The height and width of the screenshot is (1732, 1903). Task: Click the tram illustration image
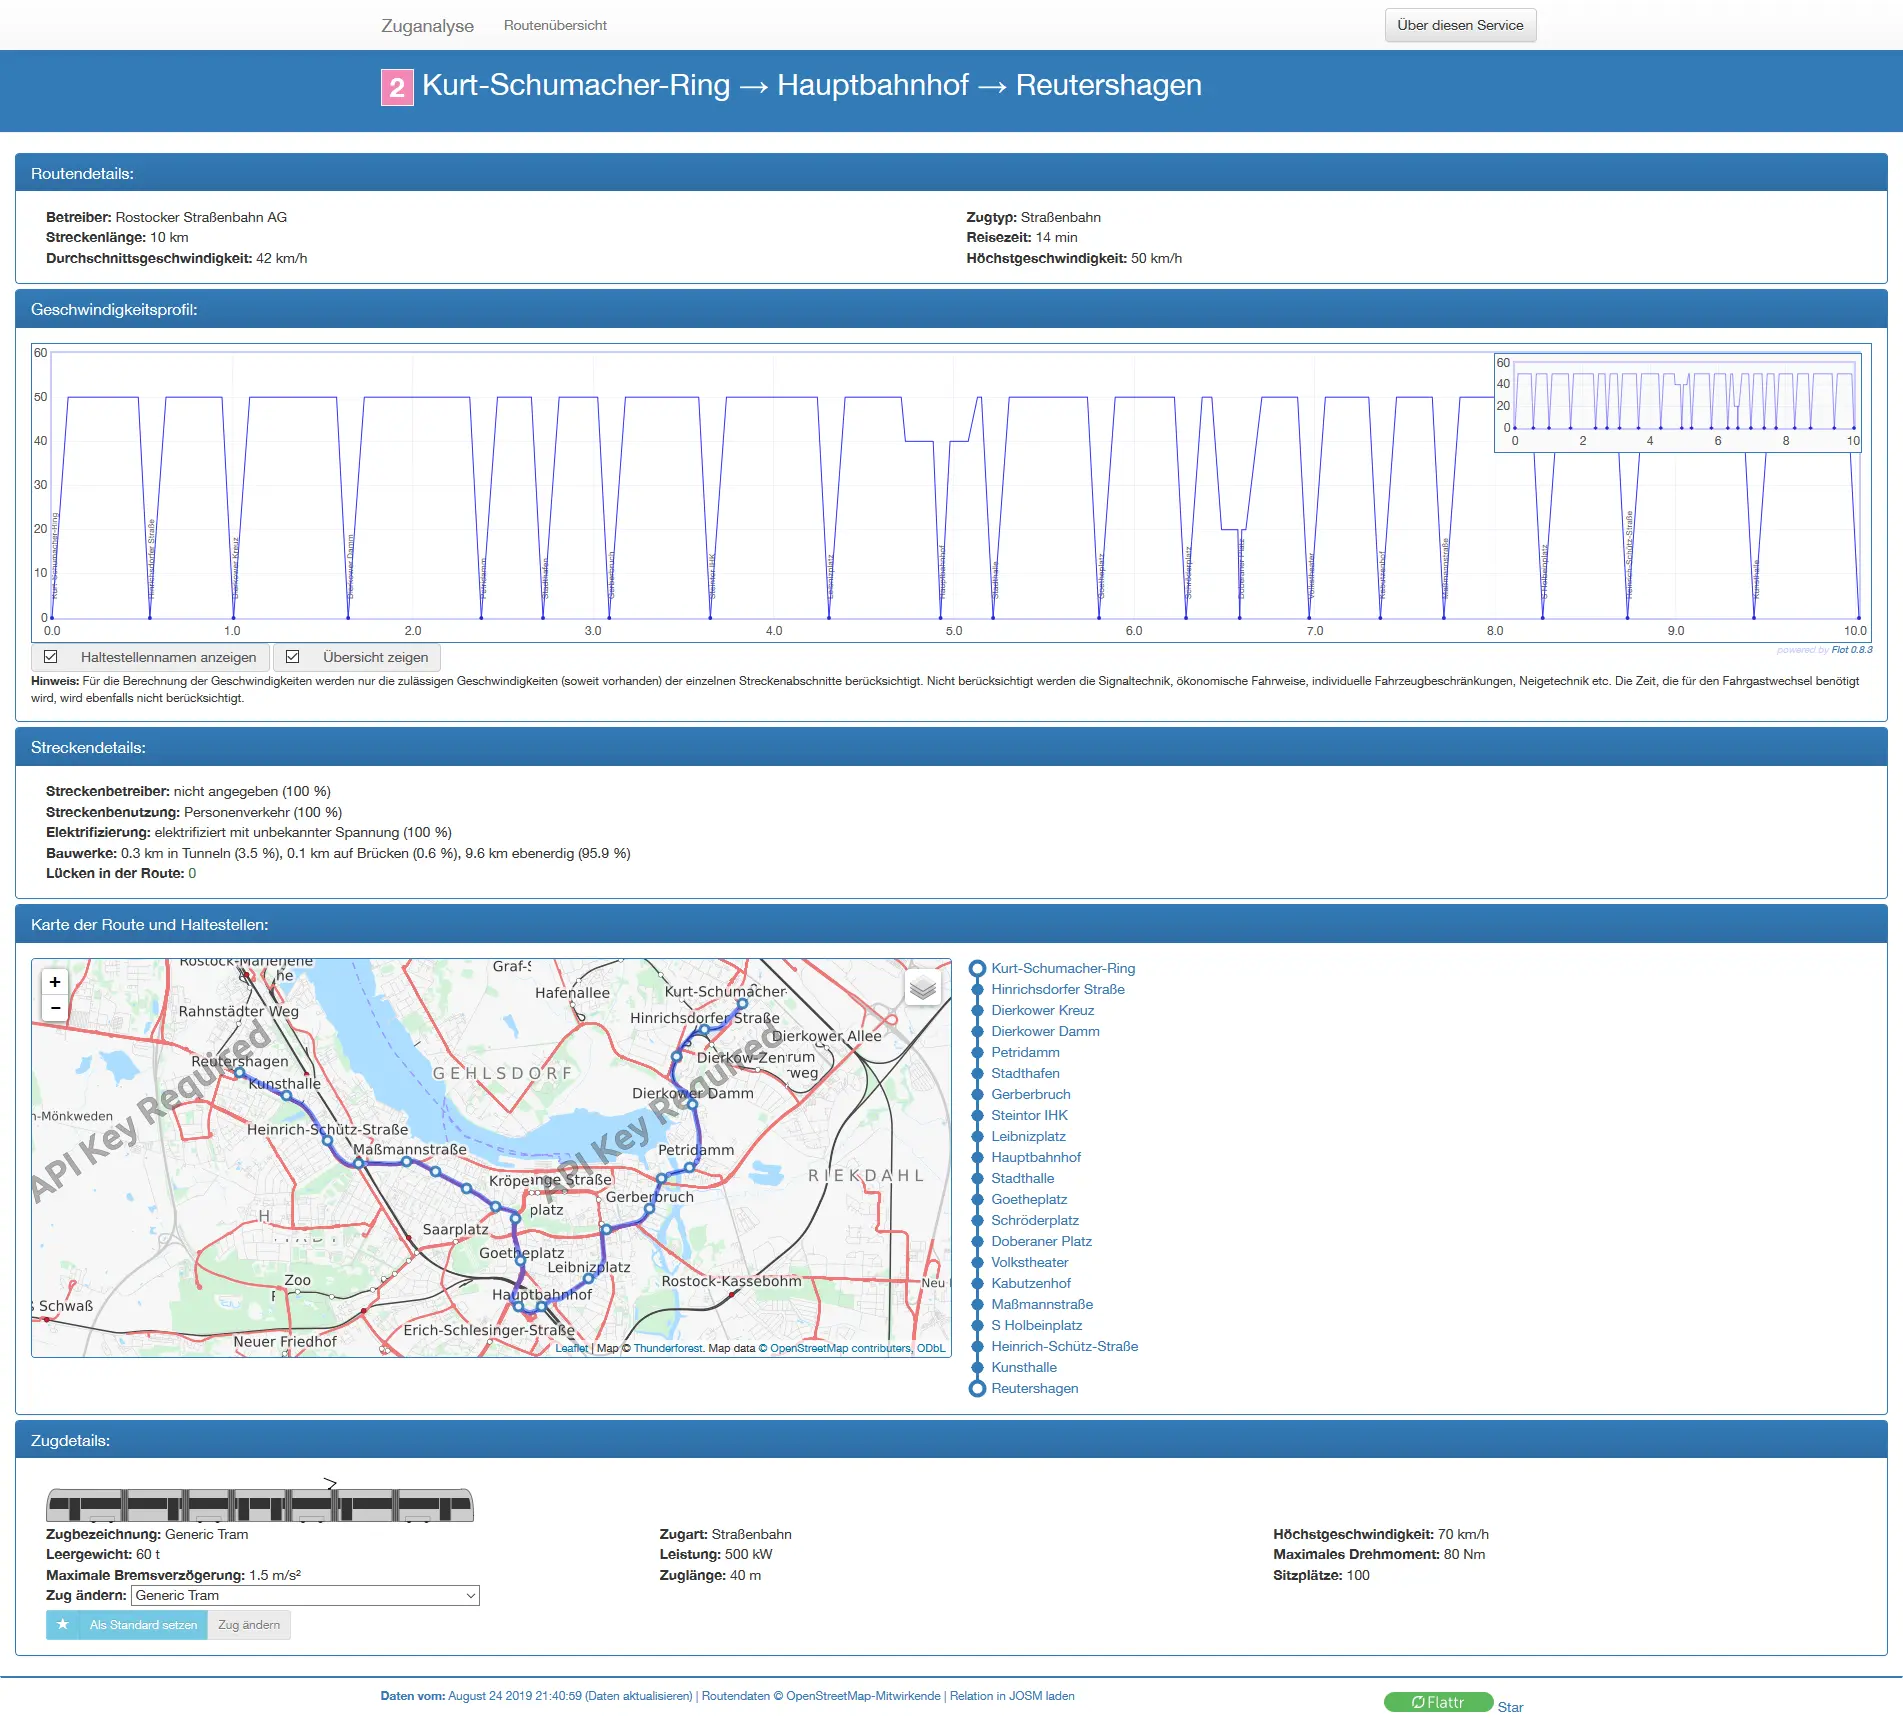point(259,1501)
